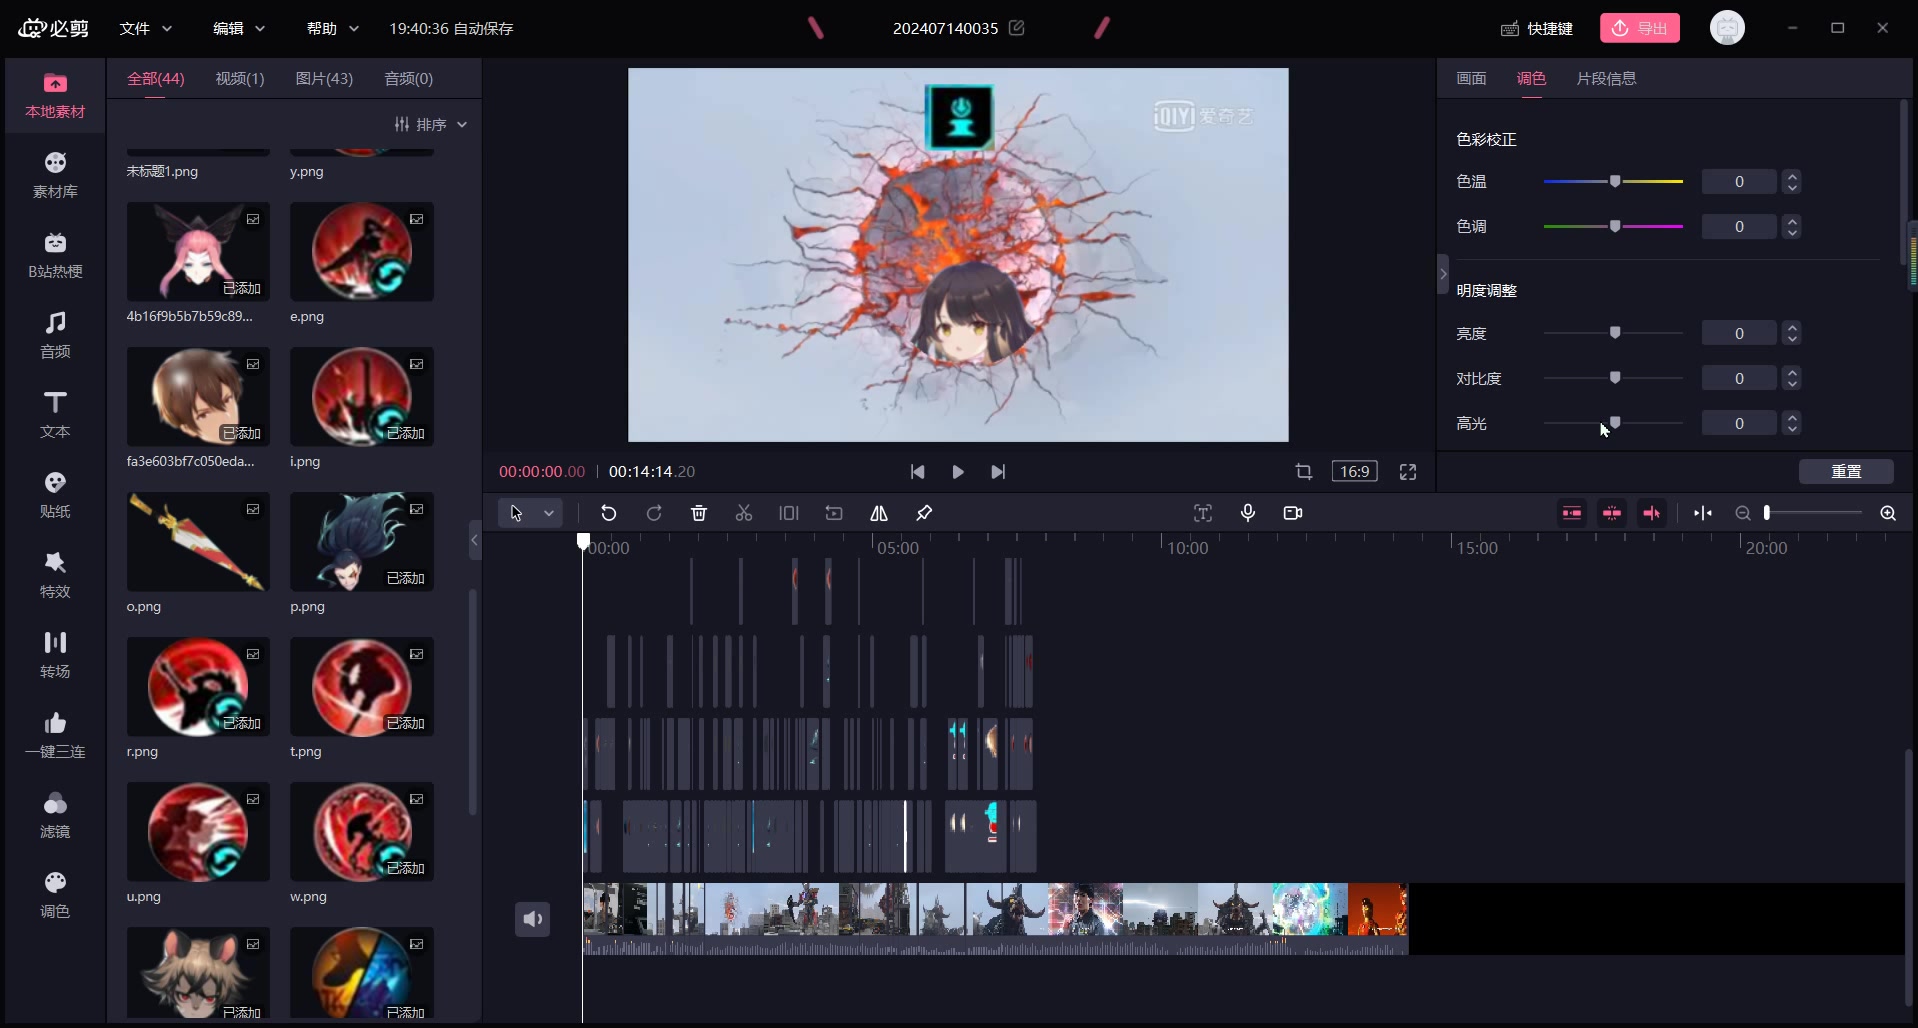Open the 快捷键 shortcuts list
Screen dimensions: 1918x1028
pos(1537,28)
